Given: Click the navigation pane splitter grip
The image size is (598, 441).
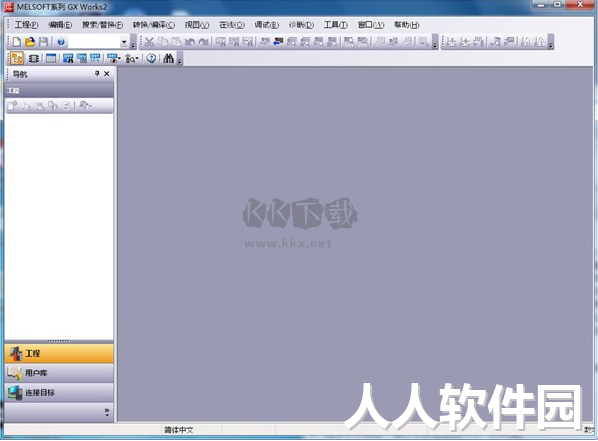Looking at the screenshot, I should click(x=59, y=341).
